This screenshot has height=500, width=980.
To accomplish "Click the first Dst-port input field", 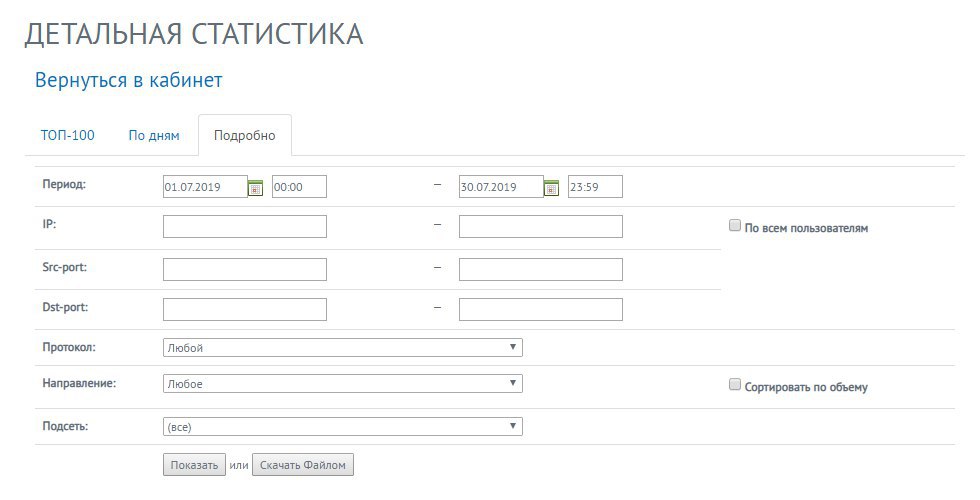I will pos(245,309).
